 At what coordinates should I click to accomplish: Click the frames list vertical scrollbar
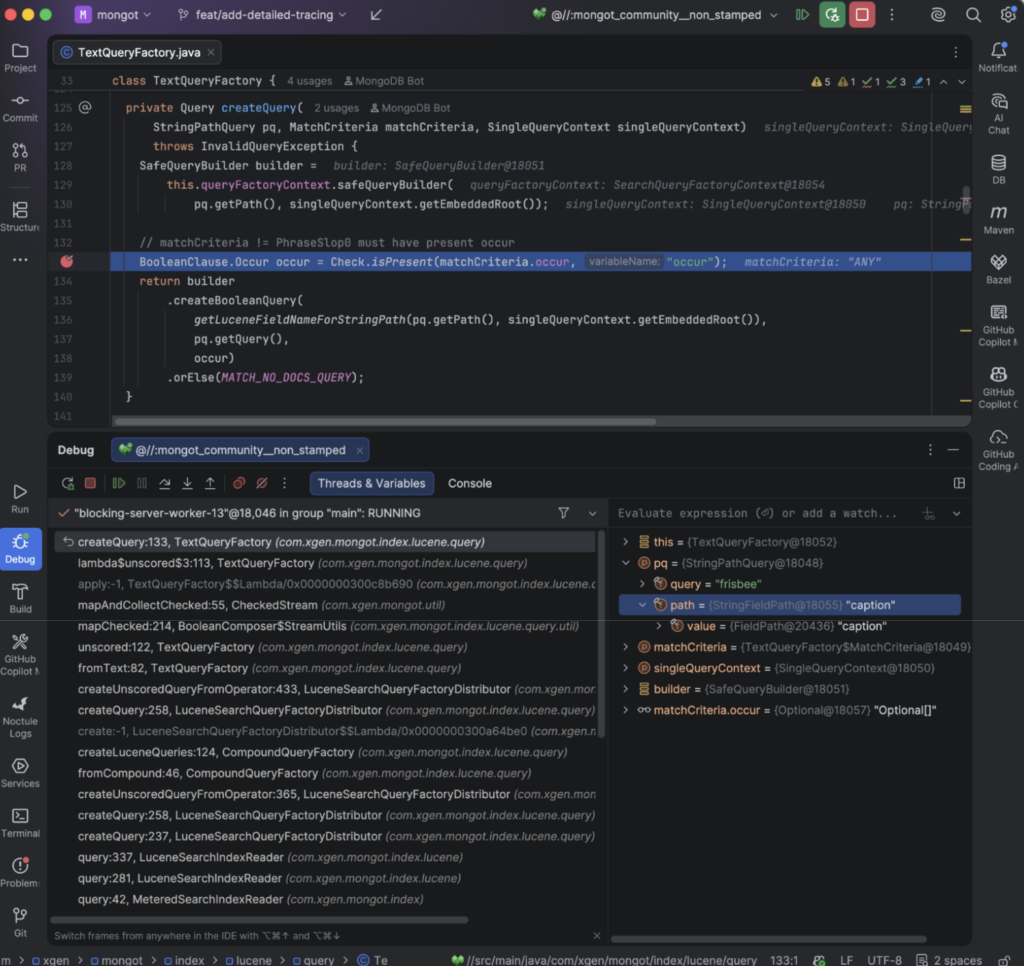(x=601, y=634)
